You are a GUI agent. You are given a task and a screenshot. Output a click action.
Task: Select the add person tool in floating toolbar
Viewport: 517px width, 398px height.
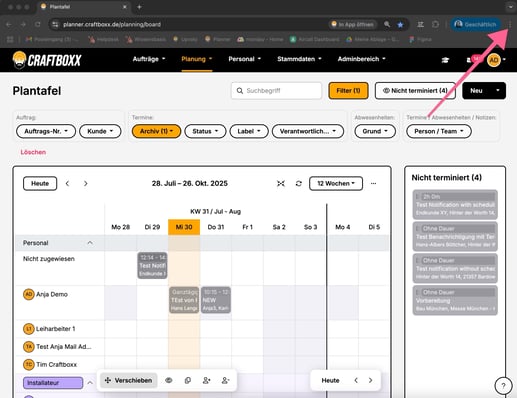click(207, 380)
